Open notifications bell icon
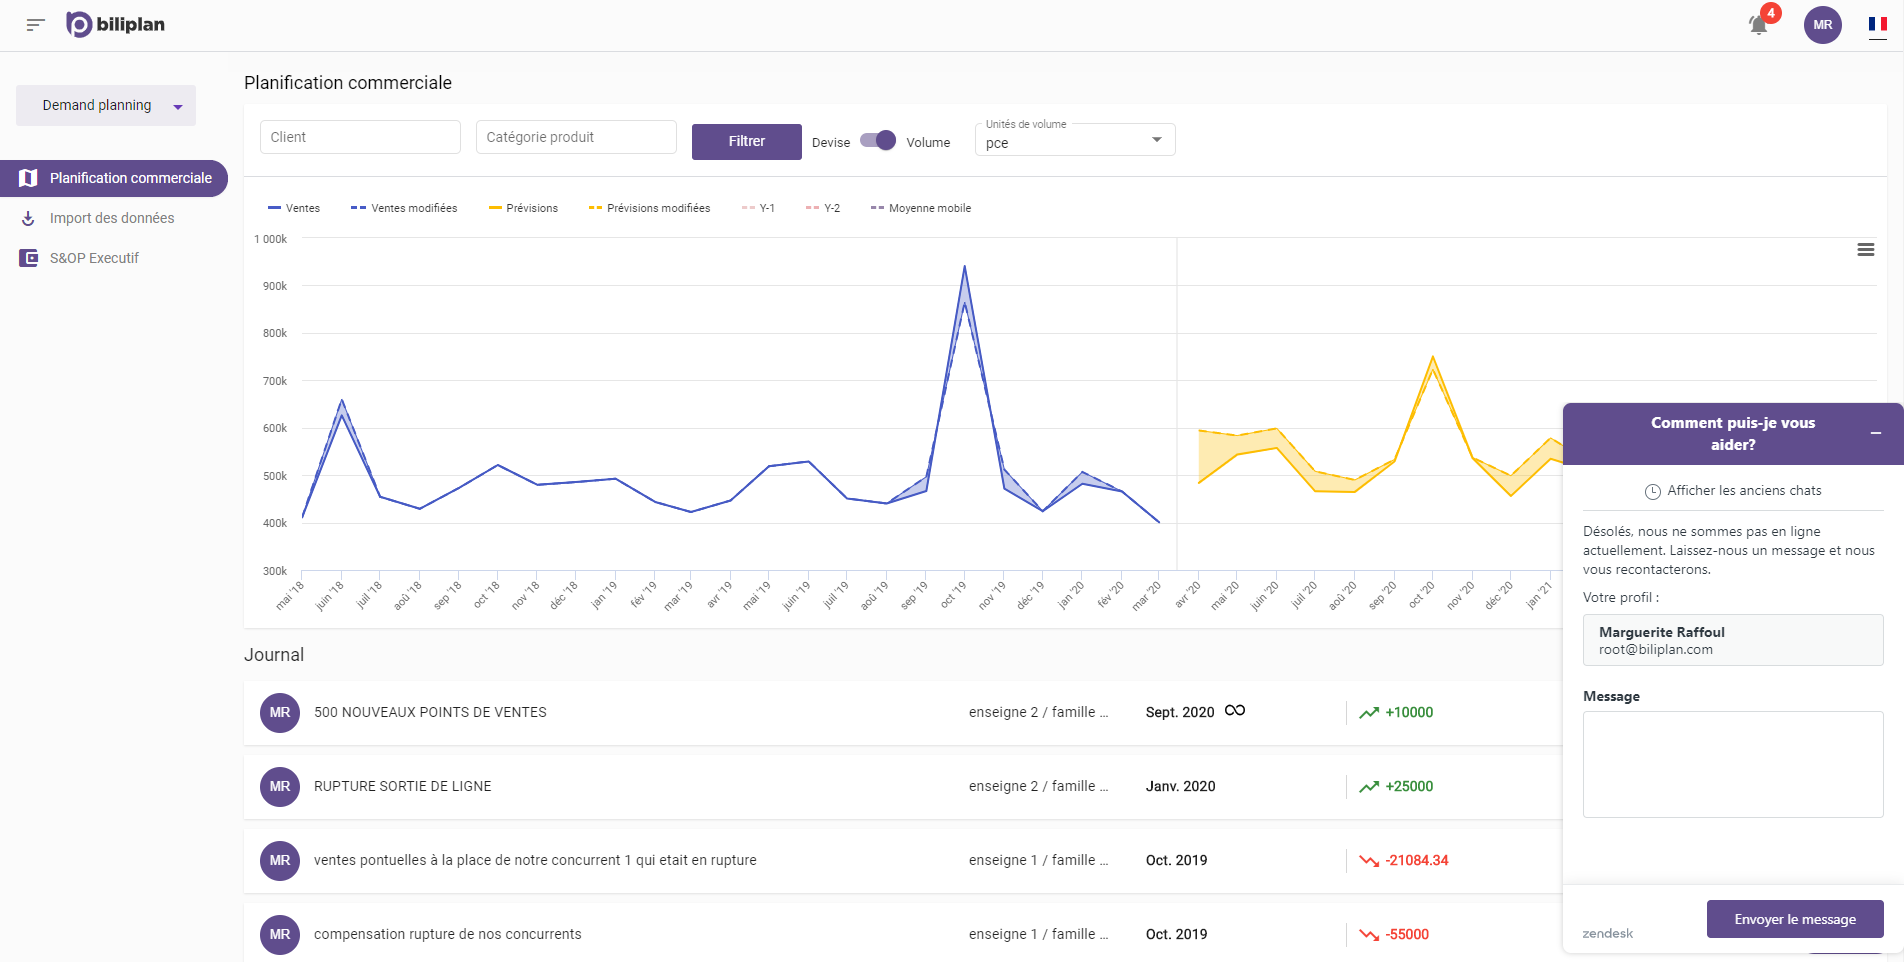The width and height of the screenshot is (1904, 962). coord(1758,25)
